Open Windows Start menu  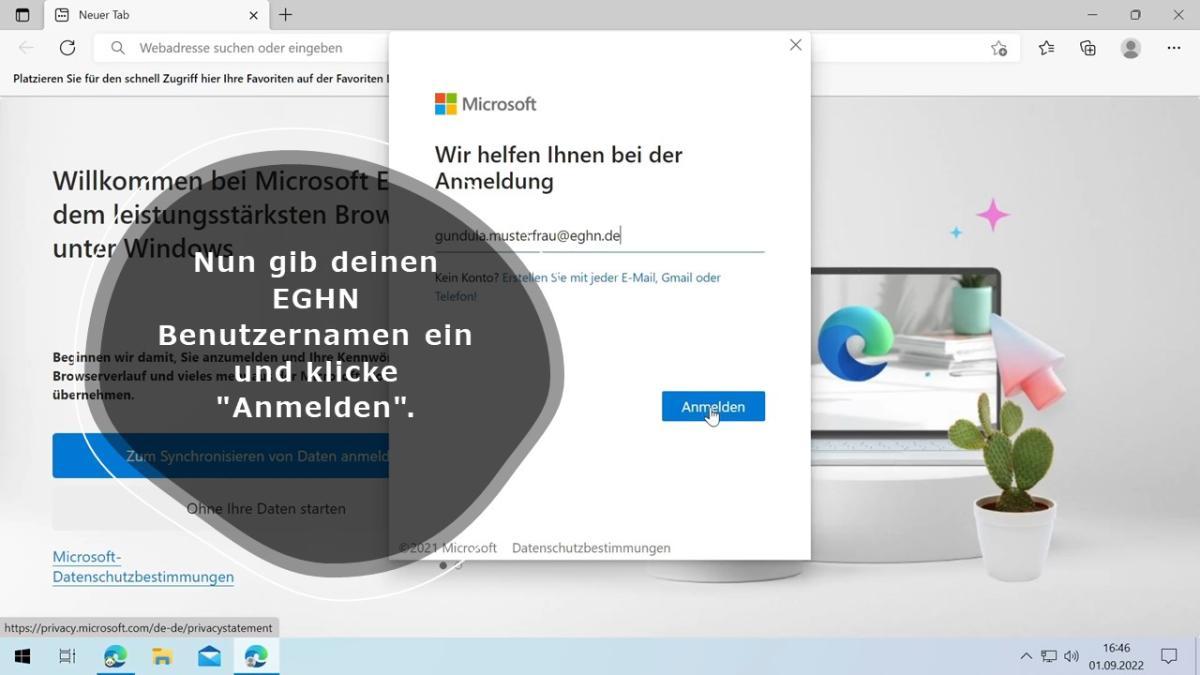point(22,656)
